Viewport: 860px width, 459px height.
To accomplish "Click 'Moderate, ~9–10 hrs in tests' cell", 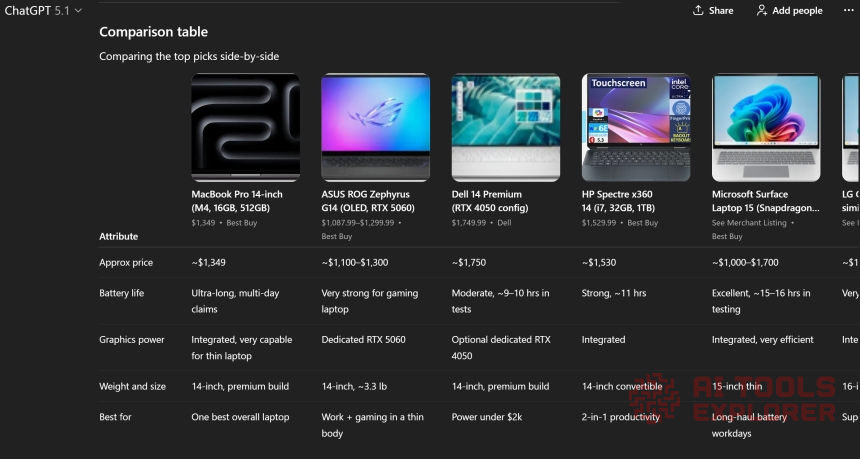I will point(501,301).
